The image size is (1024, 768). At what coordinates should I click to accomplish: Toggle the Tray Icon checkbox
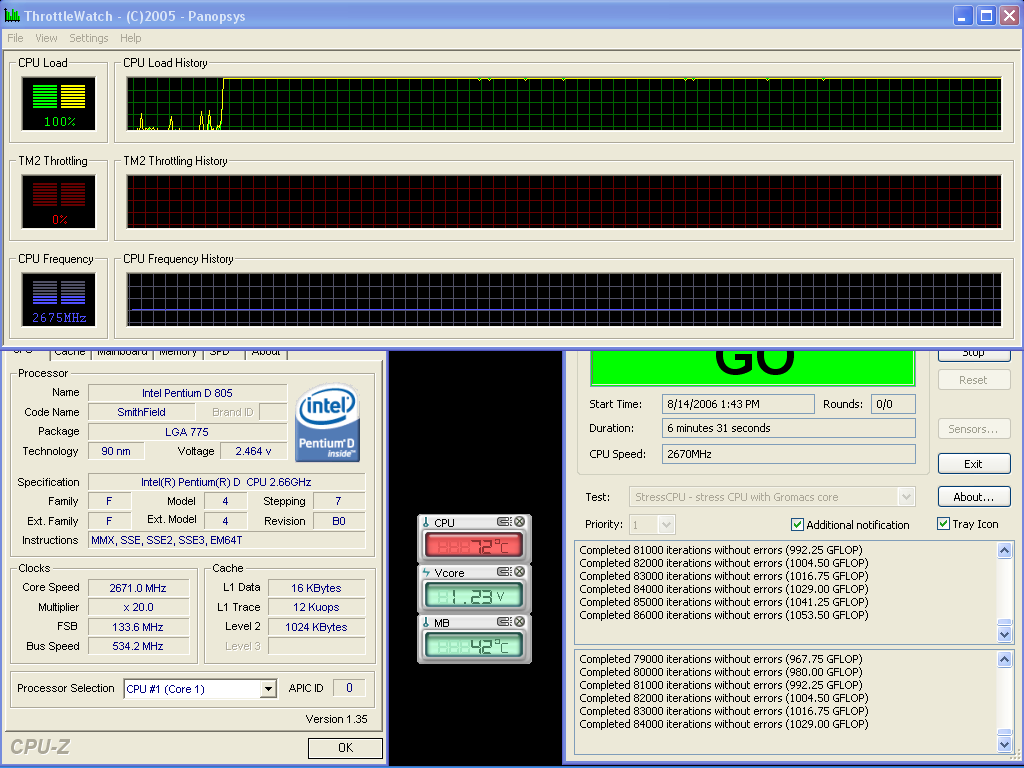pyautogui.click(x=943, y=524)
